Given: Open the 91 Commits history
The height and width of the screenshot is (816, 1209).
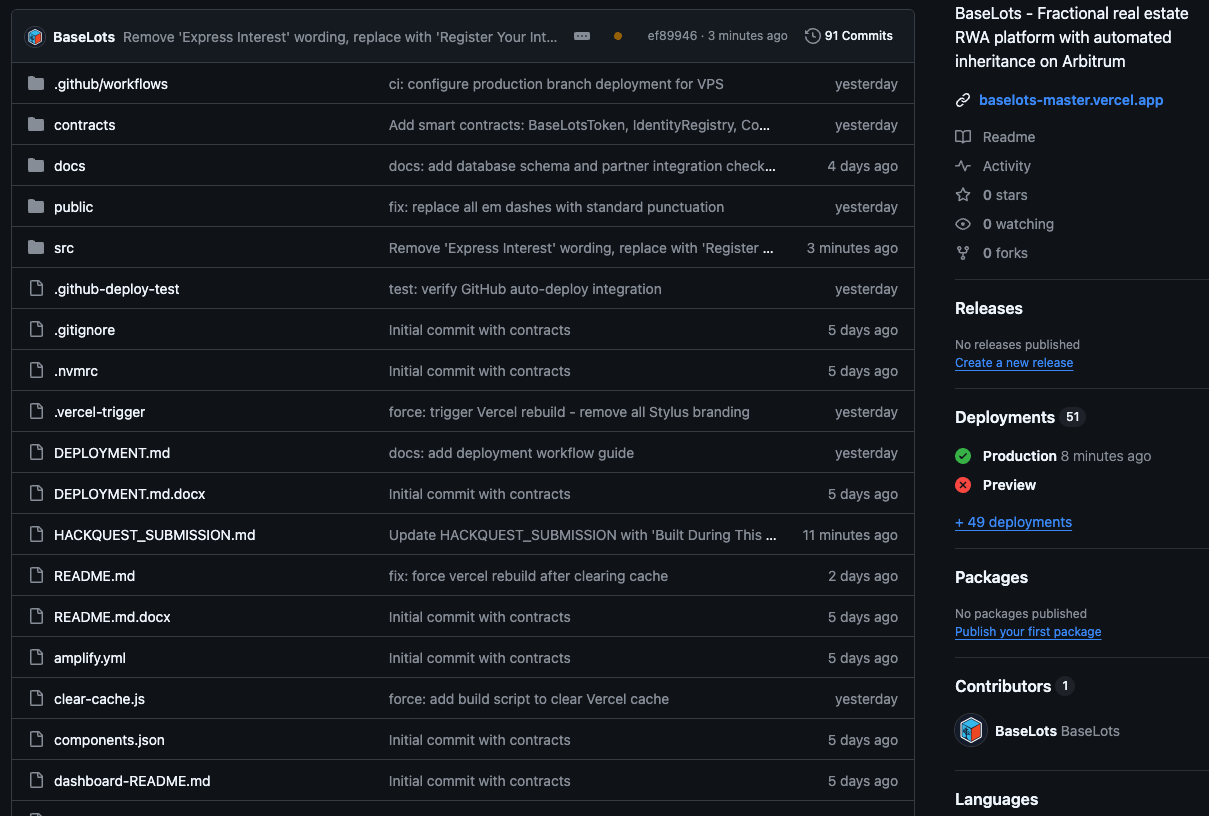Looking at the screenshot, I should (849, 36).
